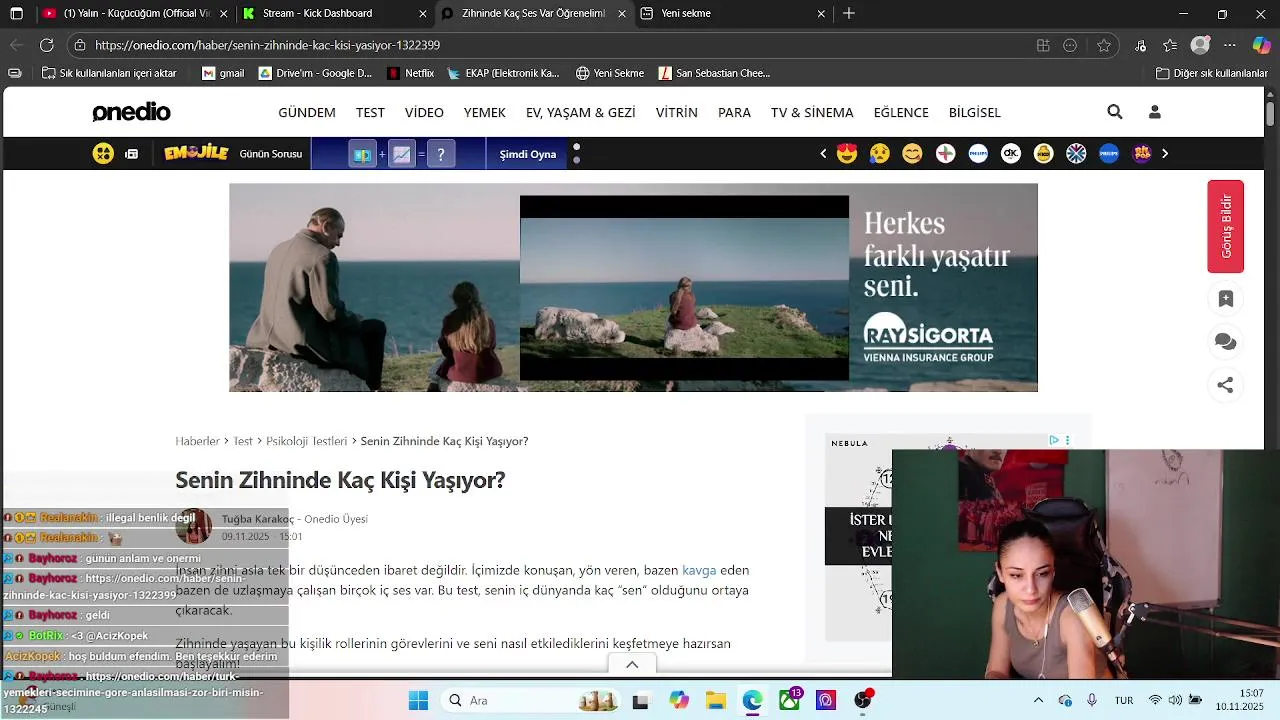Click the Test breadcrumb link
The height and width of the screenshot is (720, 1280).
(x=243, y=441)
